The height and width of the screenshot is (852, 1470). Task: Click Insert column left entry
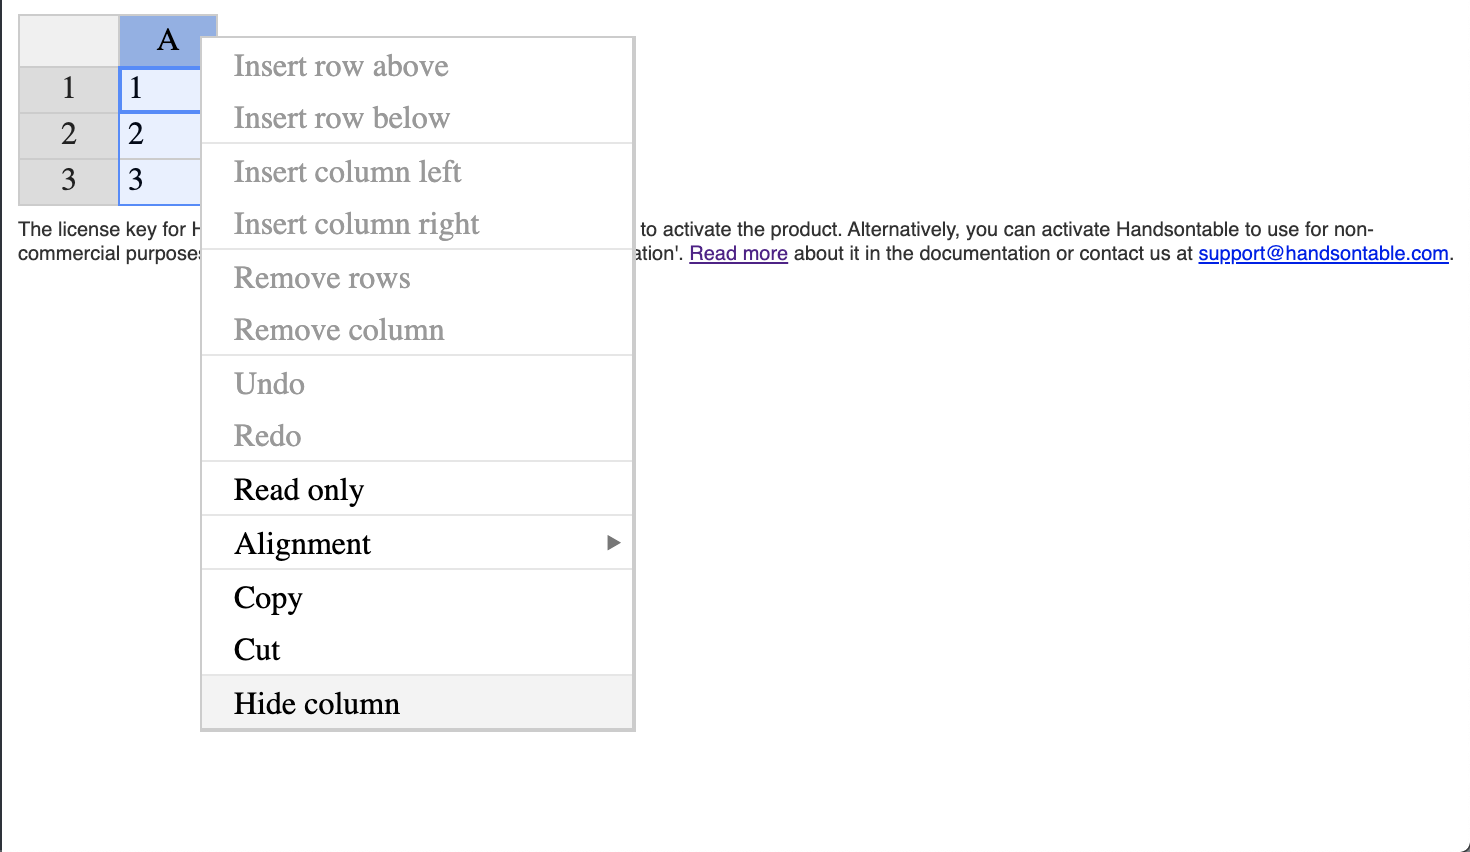coord(417,171)
